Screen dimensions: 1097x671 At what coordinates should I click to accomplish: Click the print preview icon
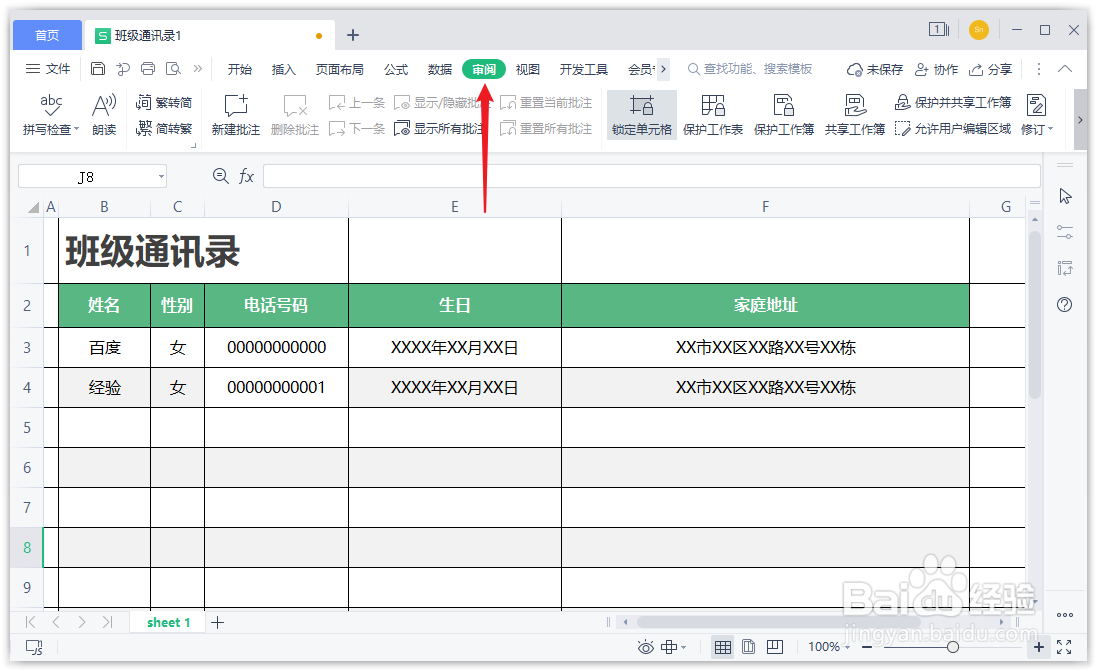click(173, 69)
